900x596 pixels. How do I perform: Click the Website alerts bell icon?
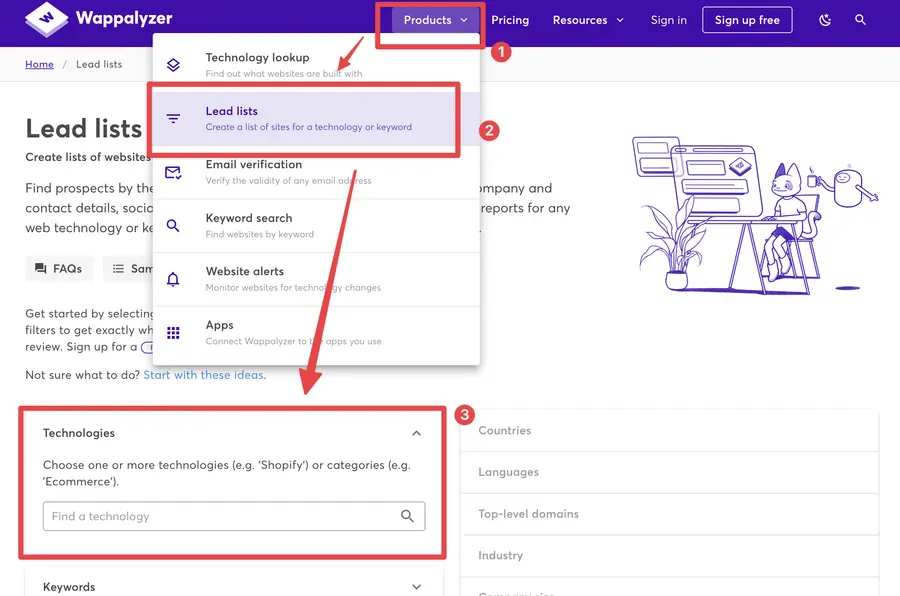coord(173,279)
